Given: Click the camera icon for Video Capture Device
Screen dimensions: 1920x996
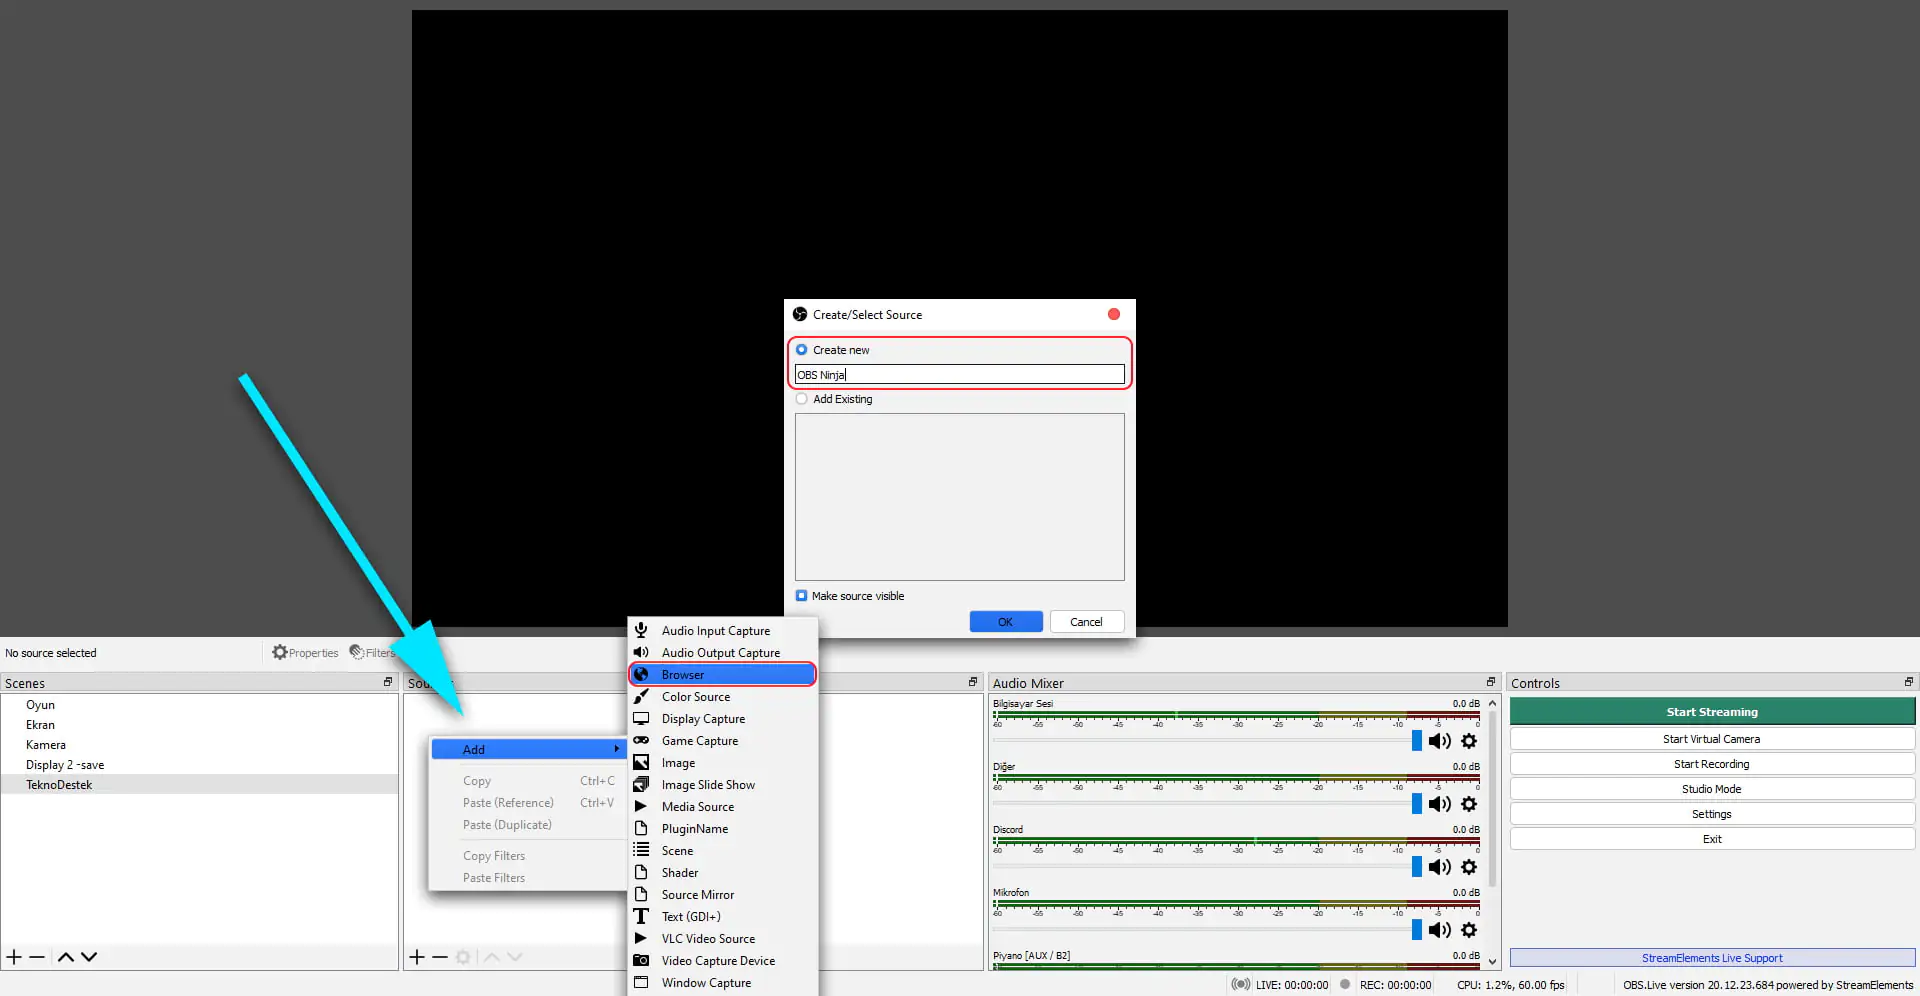Looking at the screenshot, I should tap(641, 960).
